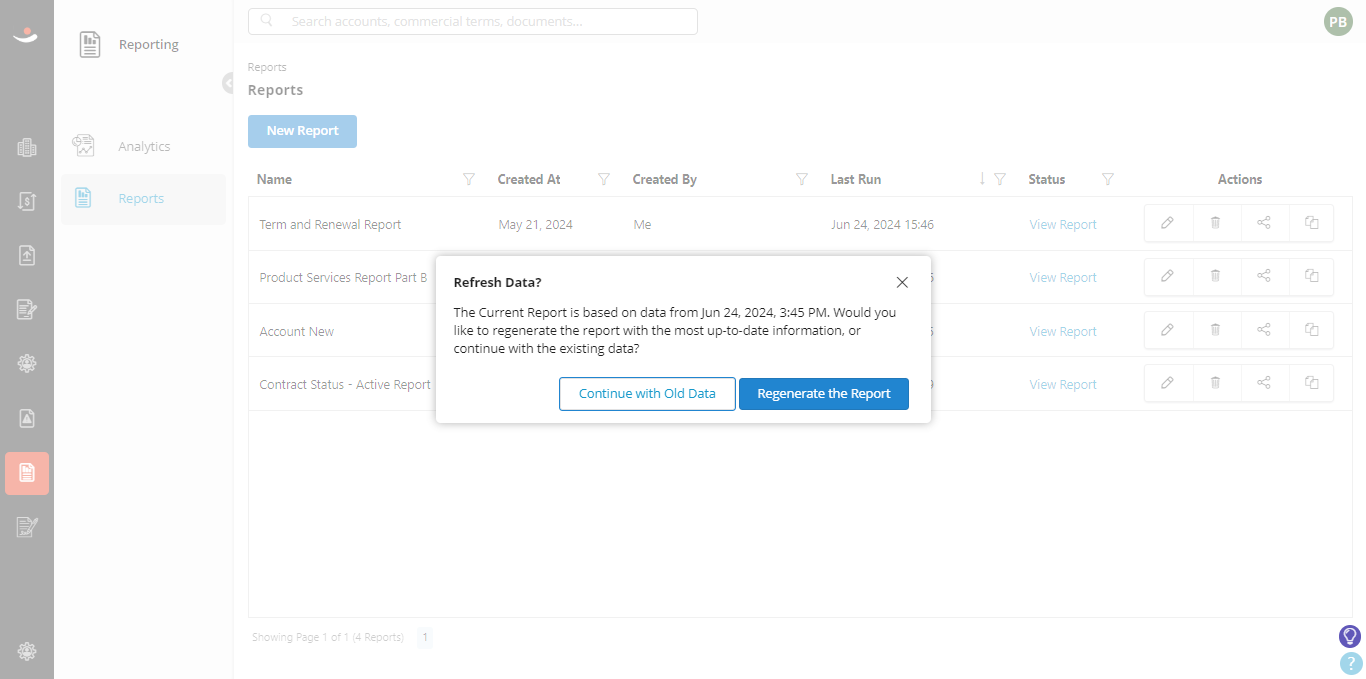Click 'May 21, 2024' created date
The width and height of the screenshot is (1366, 679).
click(536, 225)
